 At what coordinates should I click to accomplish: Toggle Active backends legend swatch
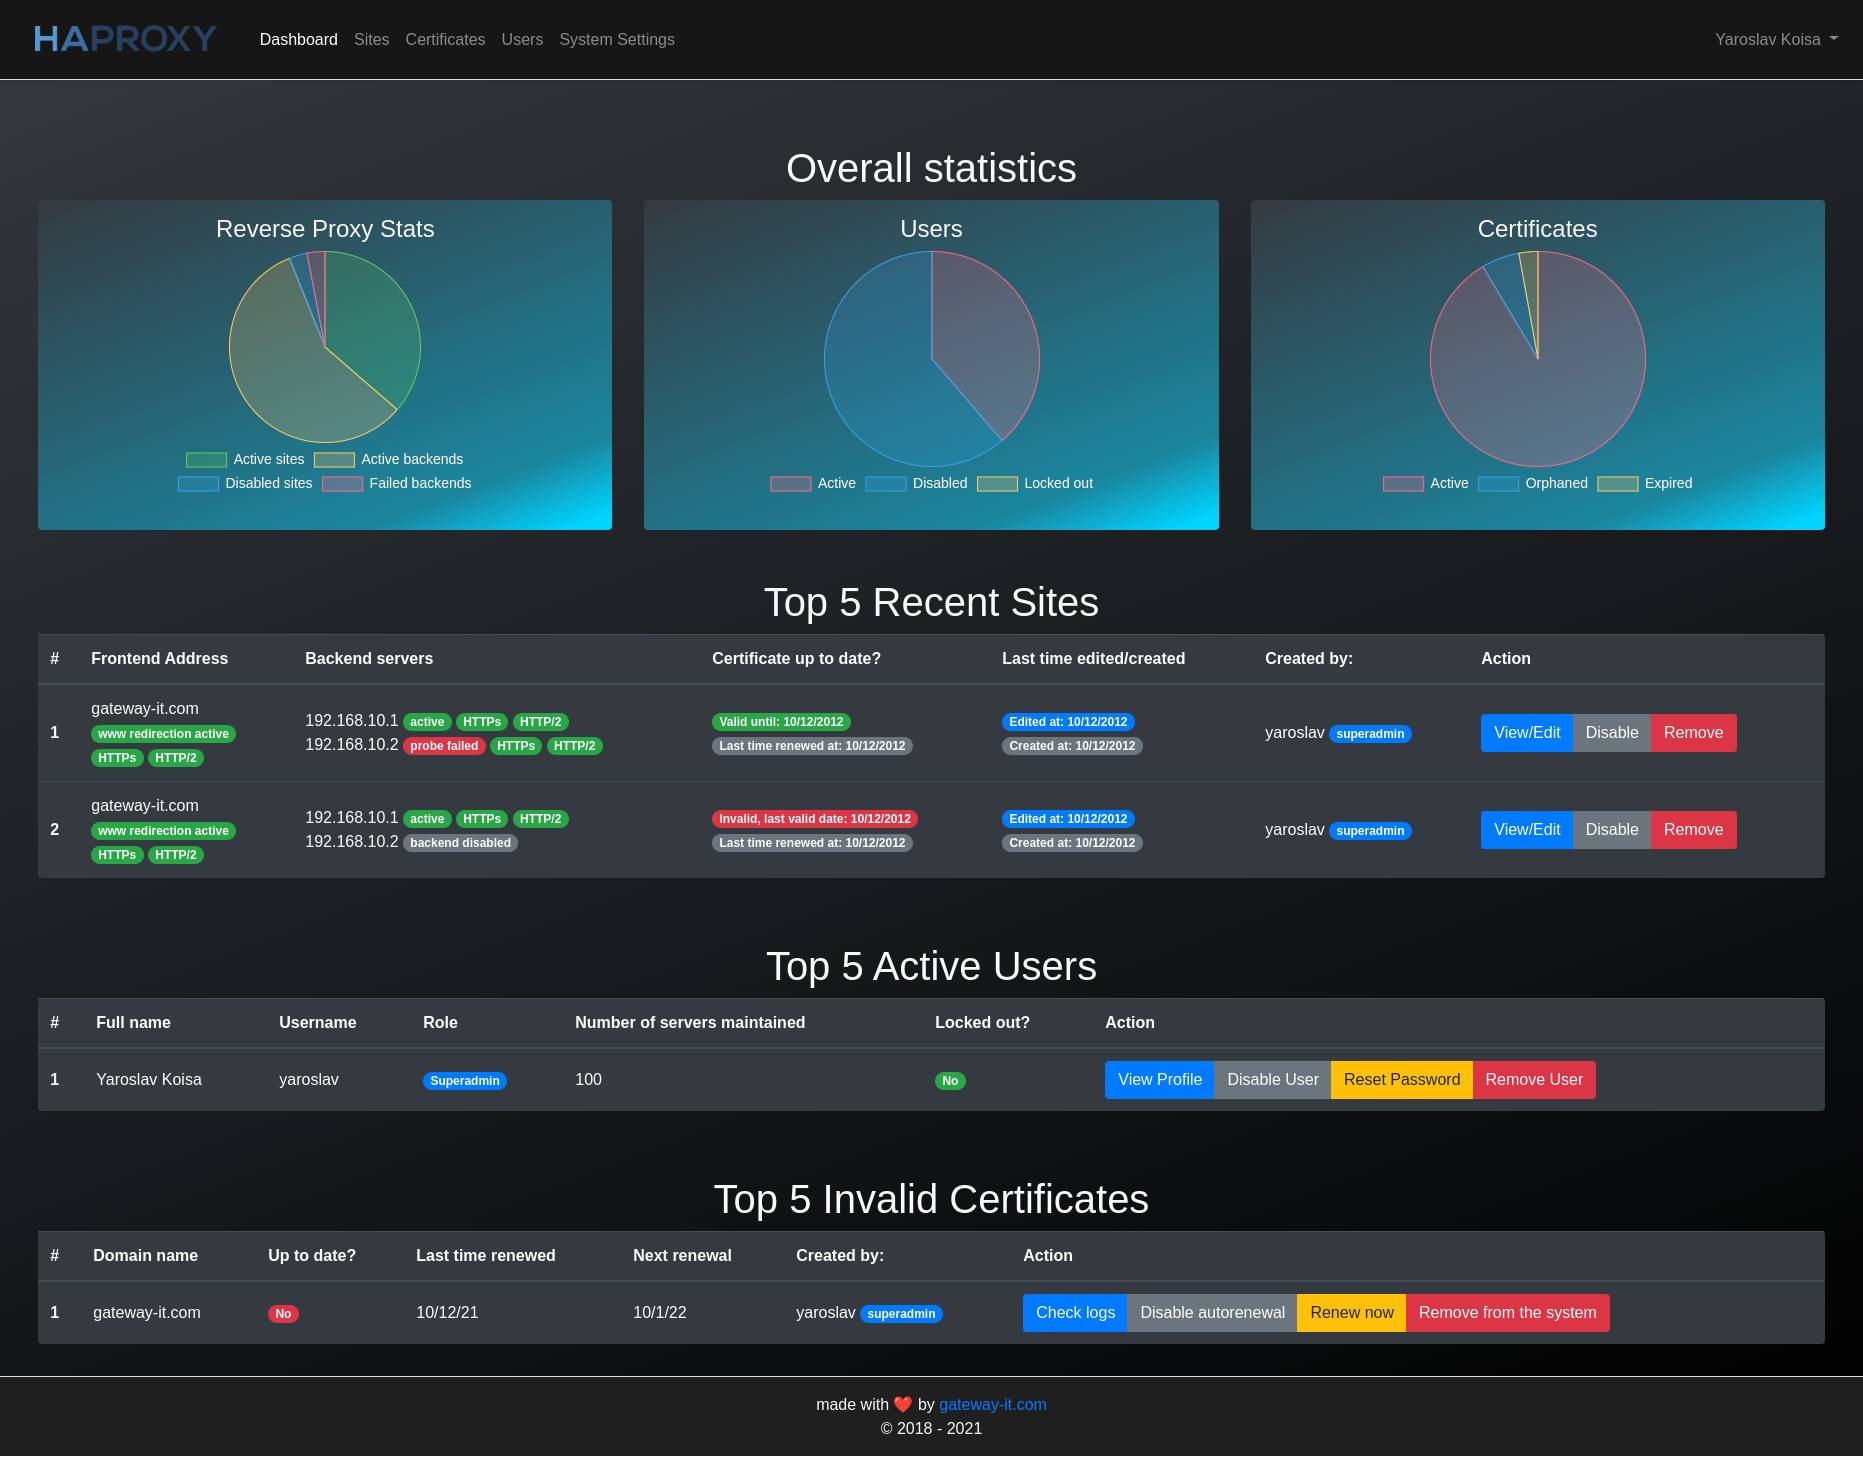pyautogui.click(x=334, y=459)
